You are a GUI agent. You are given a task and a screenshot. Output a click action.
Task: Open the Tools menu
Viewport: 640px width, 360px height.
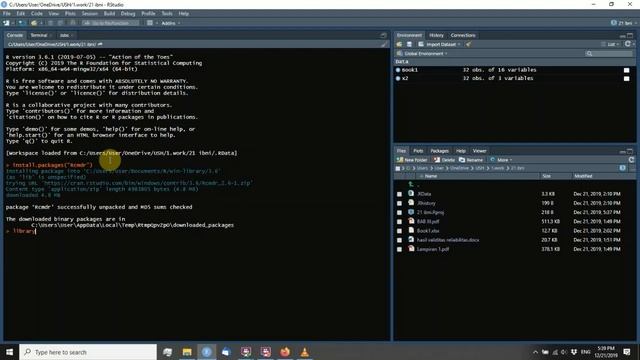[x=167, y=13]
